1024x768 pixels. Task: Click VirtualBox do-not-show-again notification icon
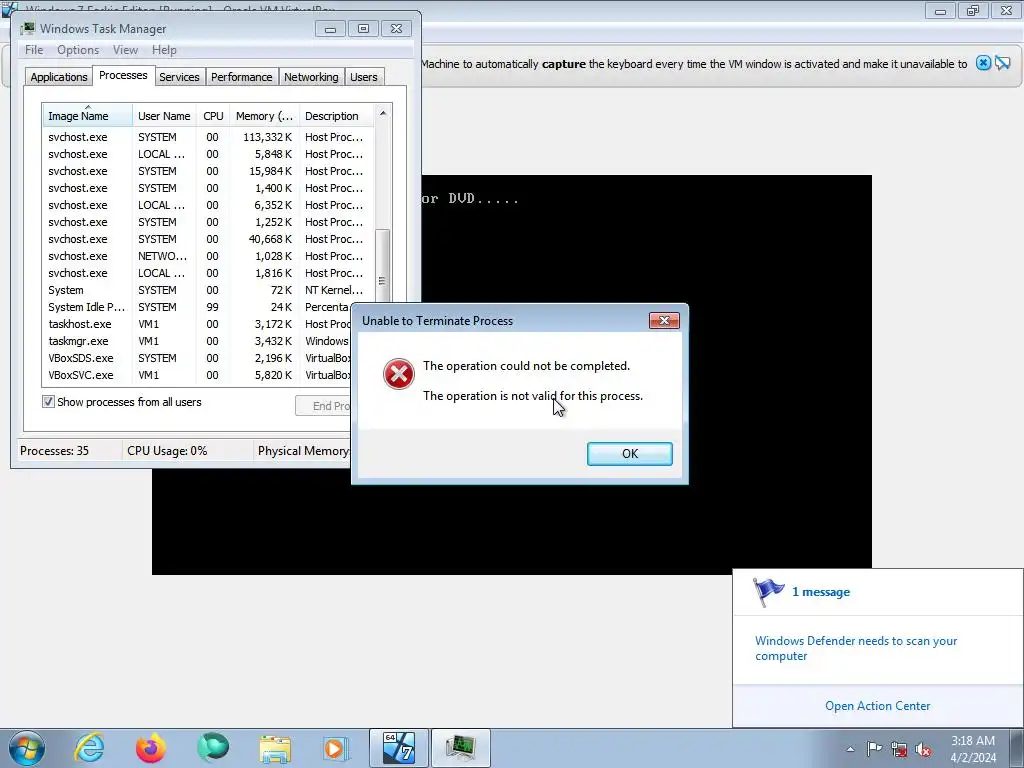[1002, 63]
